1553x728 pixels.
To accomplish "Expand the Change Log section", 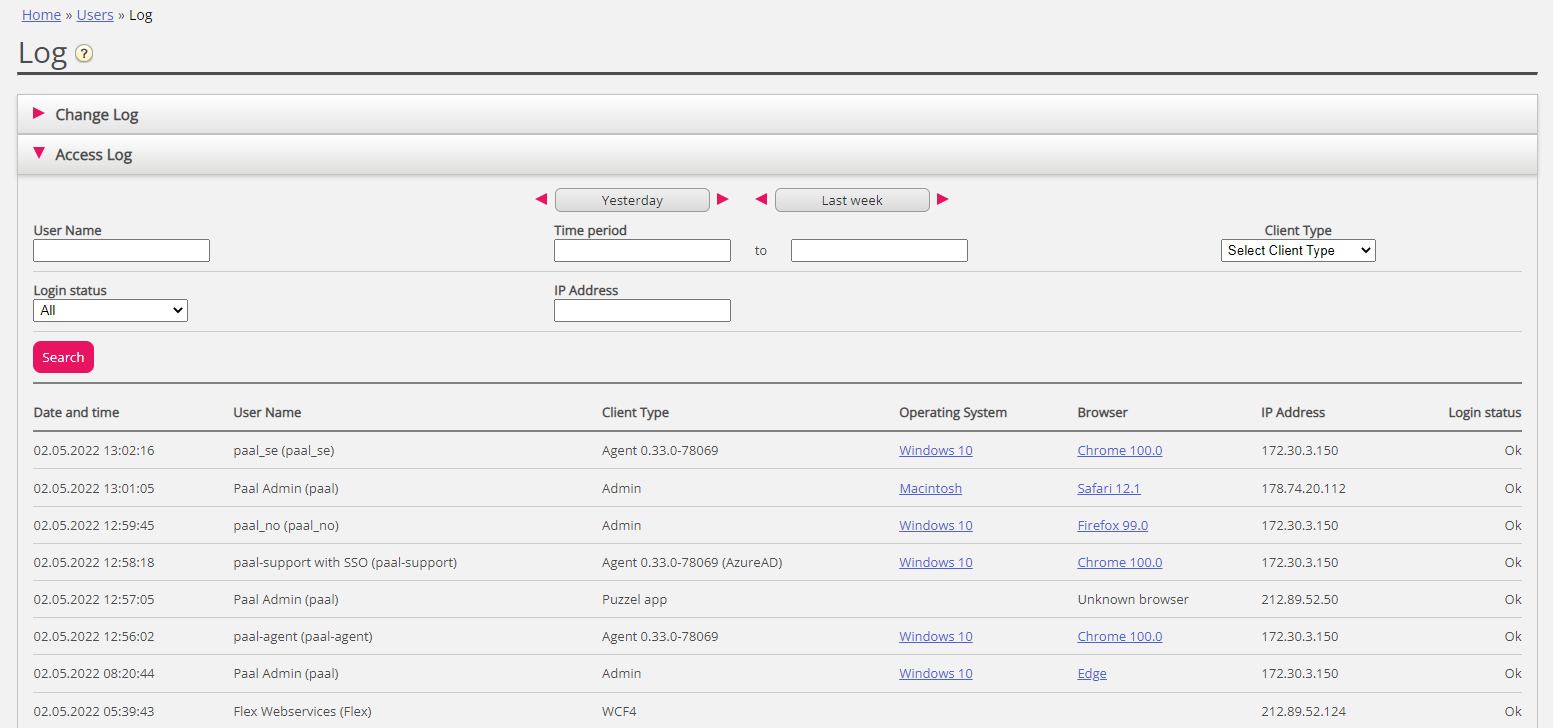I will [96, 115].
